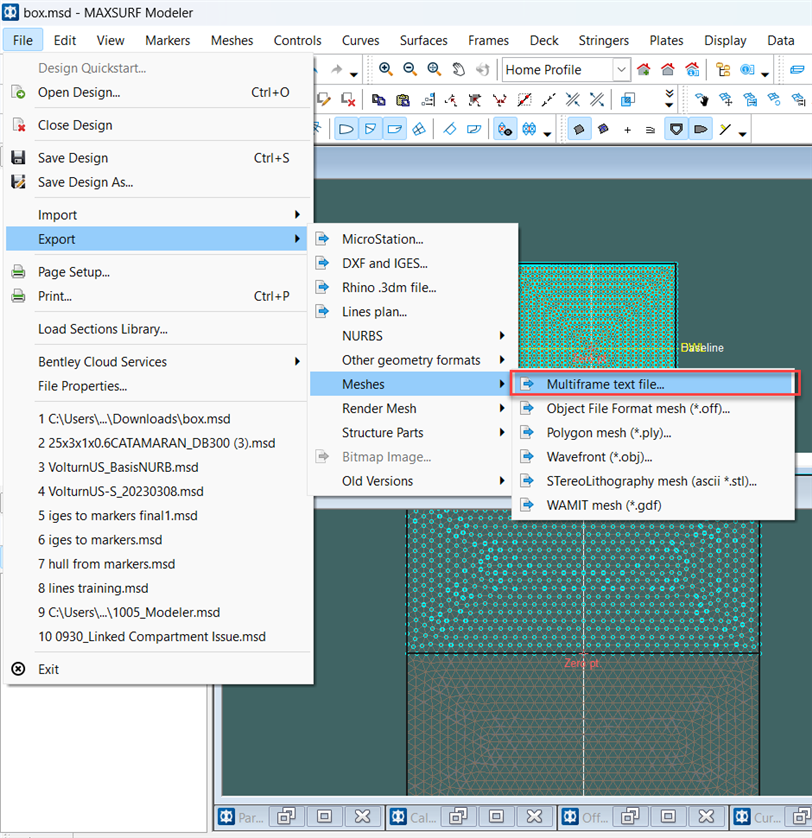Viewport: 812px width, 838px height.
Task: Click the Exit entry in File menu
Action: pyautogui.click(x=45, y=669)
